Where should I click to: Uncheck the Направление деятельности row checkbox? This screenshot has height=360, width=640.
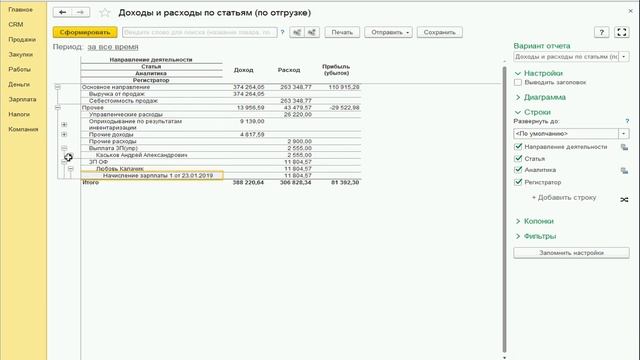[x=518, y=147]
